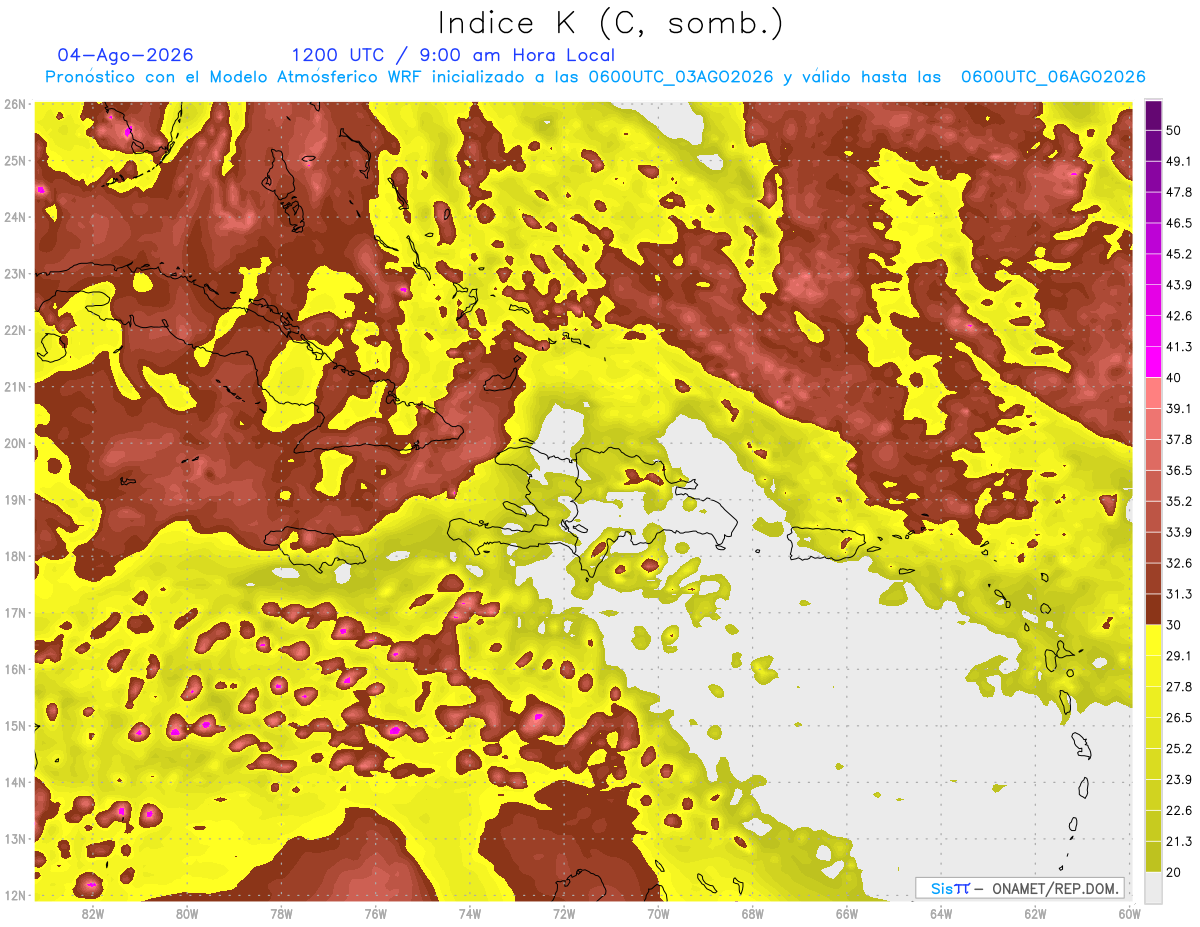Viewport: 1200px width, 927px height.
Task: Click the 20N latitude label
Action: click(15, 443)
